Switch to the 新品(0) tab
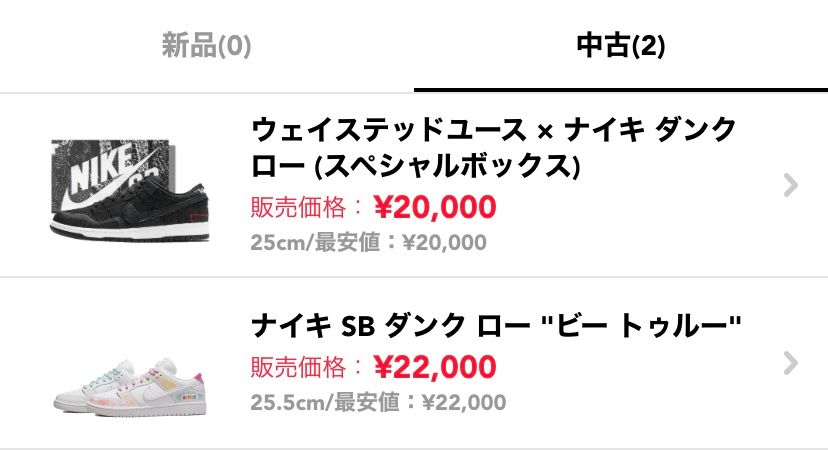Image resolution: width=828 pixels, height=450 pixels. tap(206, 45)
